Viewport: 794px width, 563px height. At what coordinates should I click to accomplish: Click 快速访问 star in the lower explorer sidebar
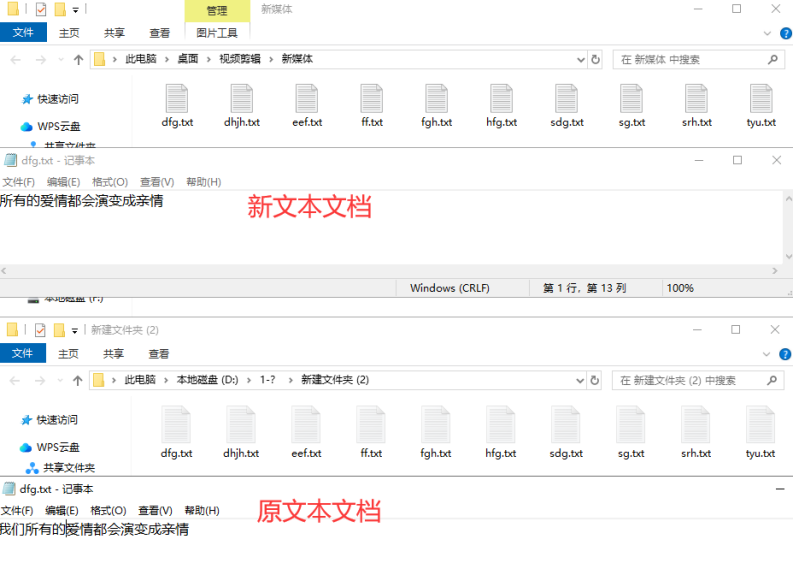click(28, 420)
